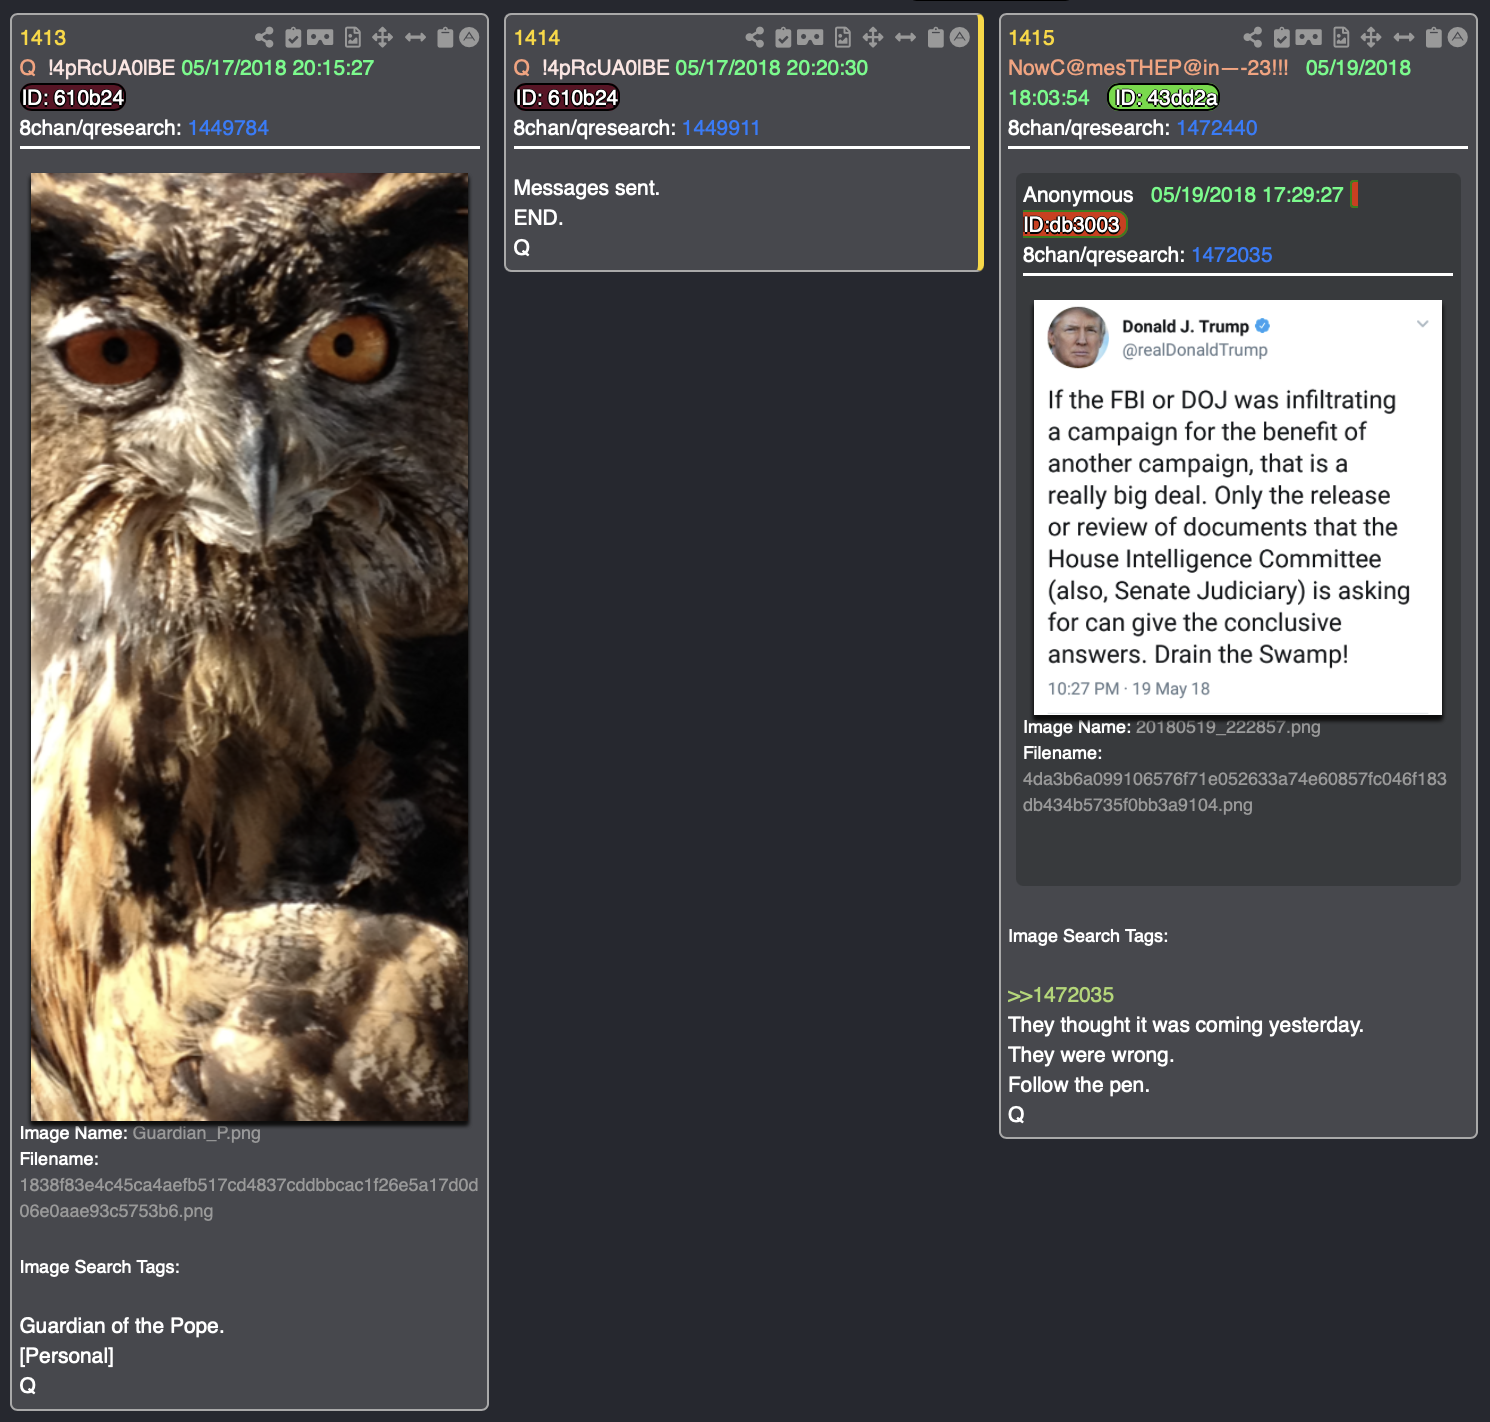The height and width of the screenshot is (1422, 1490).
Task: Click the Q !4pRcUA0lBE tripcode on post 1413
Action: tap(98, 68)
